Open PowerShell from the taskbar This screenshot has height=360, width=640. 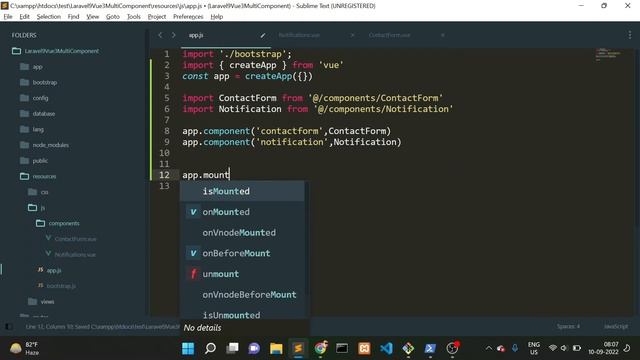tap(430, 348)
